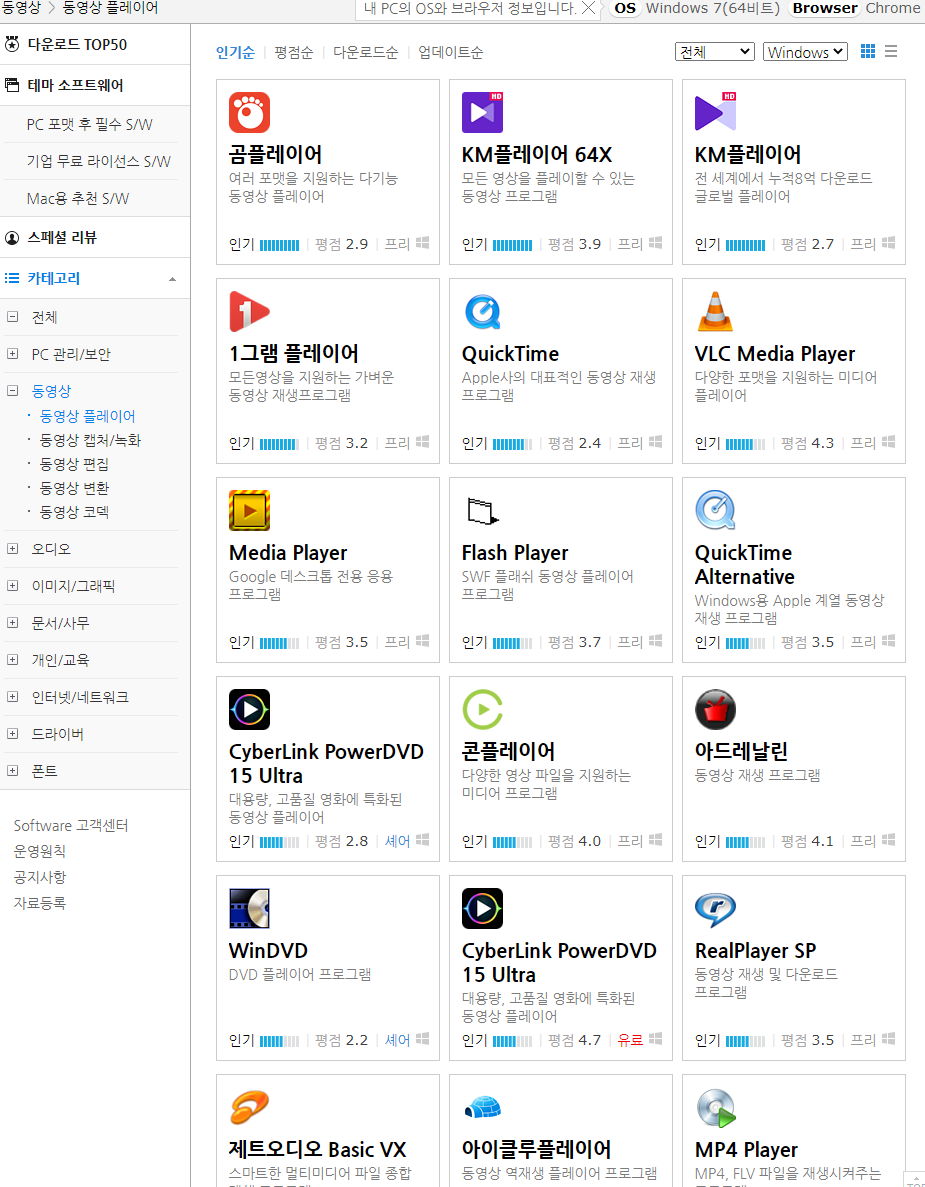
Task: Click the 콘플레이어 green play icon
Action: tap(482, 709)
